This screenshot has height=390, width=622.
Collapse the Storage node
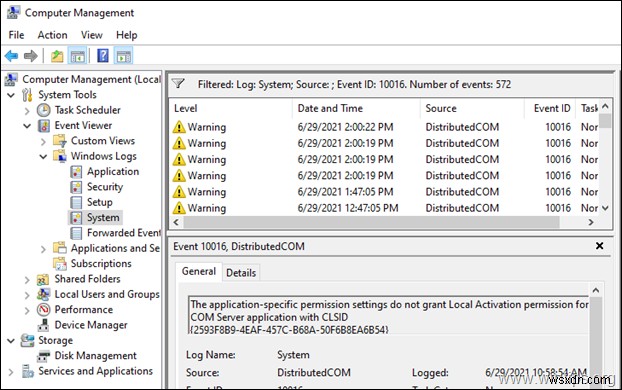click(x=11, y=341)
